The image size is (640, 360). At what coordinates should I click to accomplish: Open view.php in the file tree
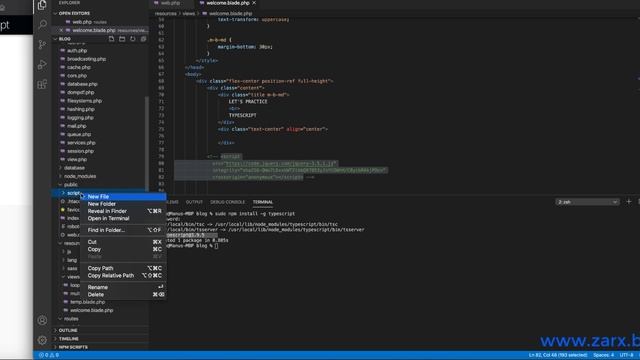pyautogui.click(x=76, y=160)
